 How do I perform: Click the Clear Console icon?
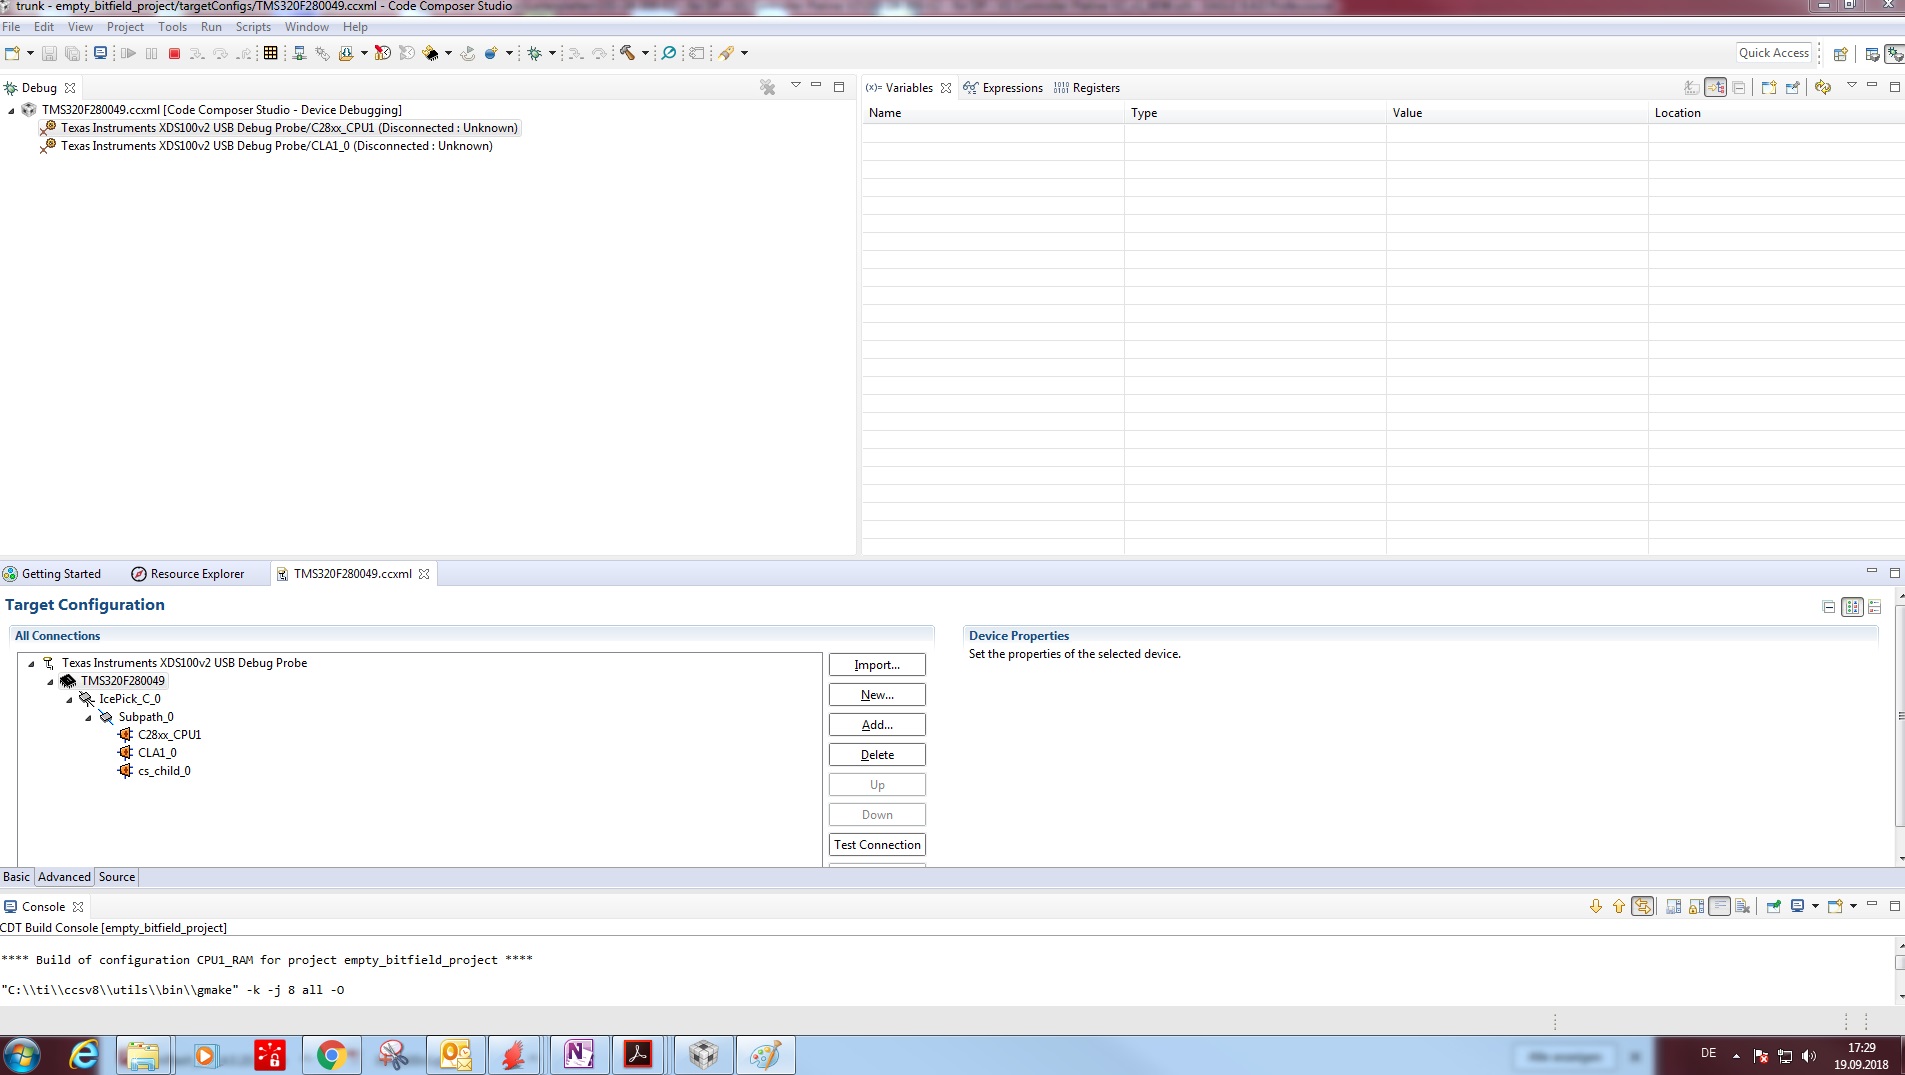(x=1743, y=907)
